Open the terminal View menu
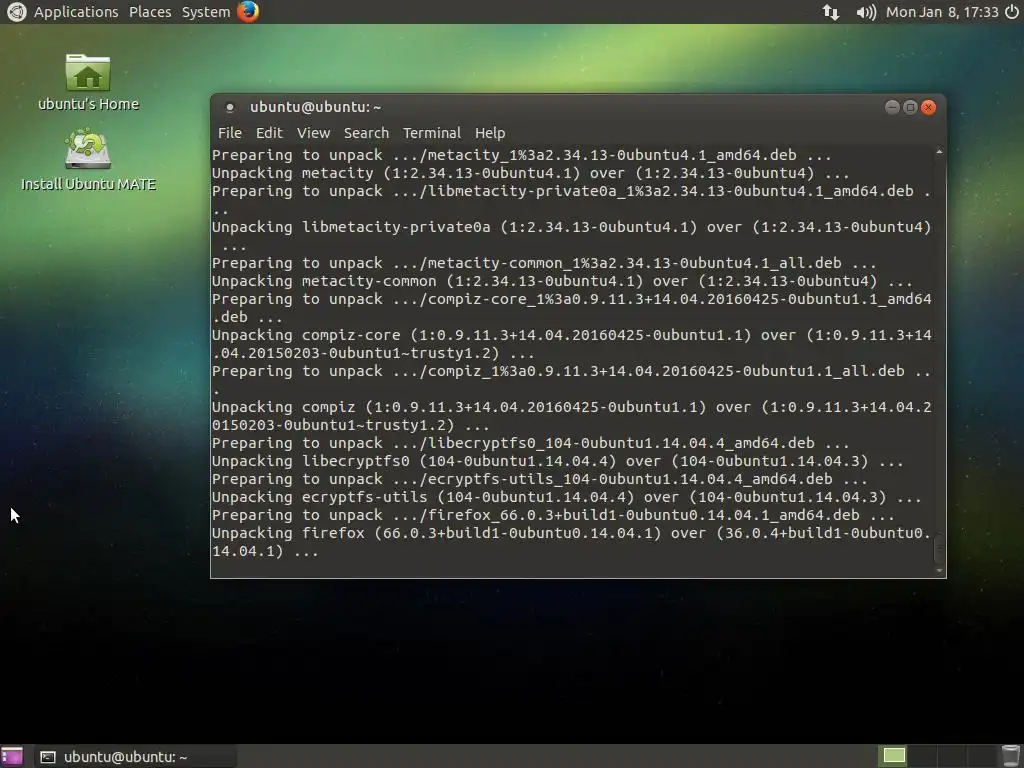 coord(313,133)
